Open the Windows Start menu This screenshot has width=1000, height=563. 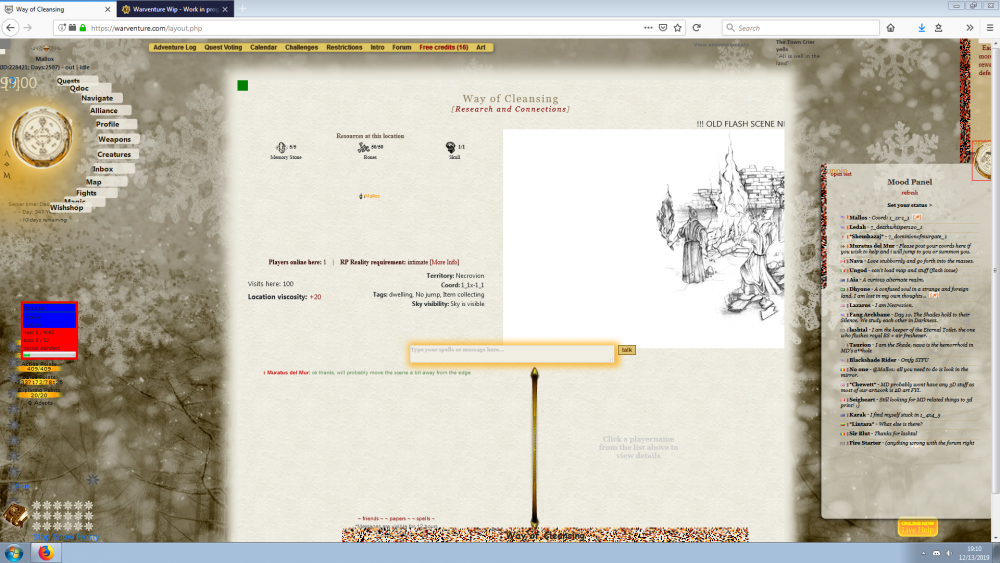[14, 553]
